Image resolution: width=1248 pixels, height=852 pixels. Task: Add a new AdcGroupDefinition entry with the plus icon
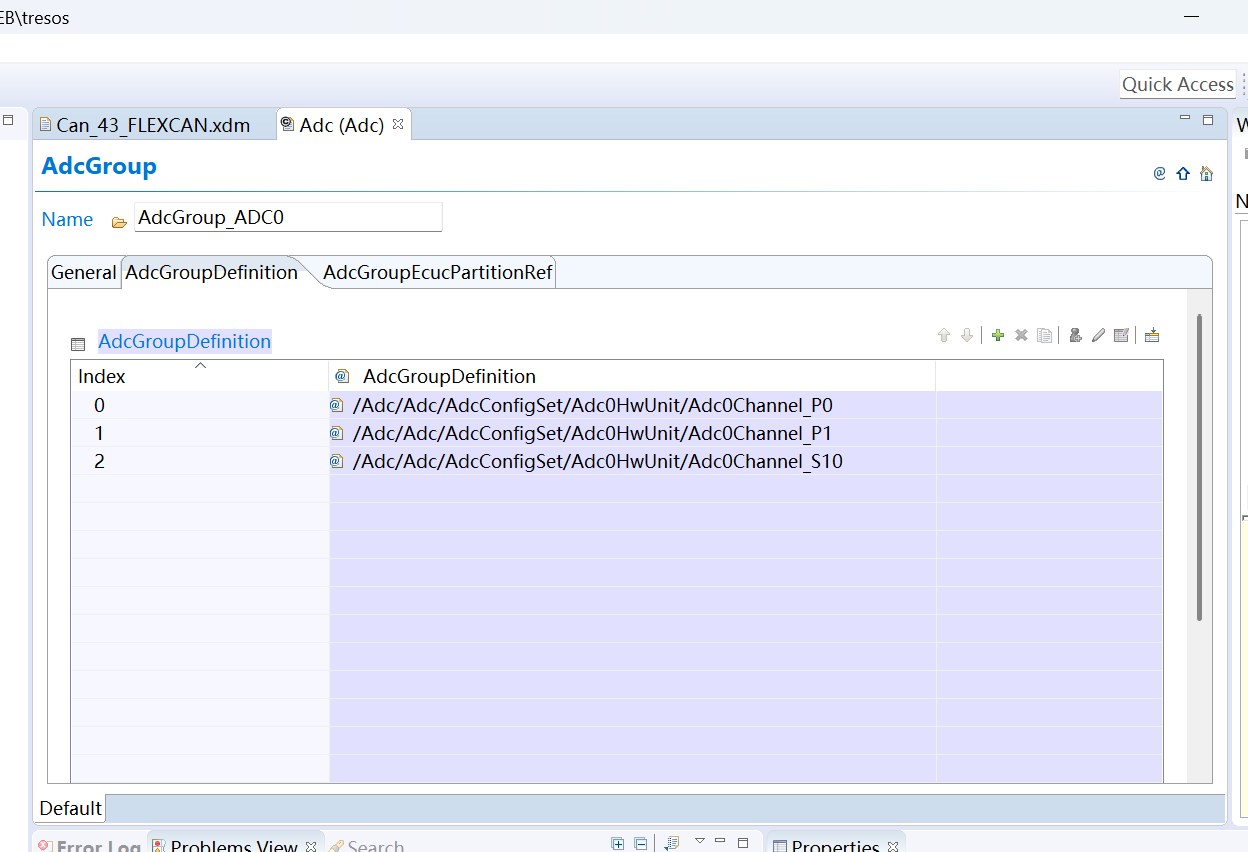pos(997,335)
